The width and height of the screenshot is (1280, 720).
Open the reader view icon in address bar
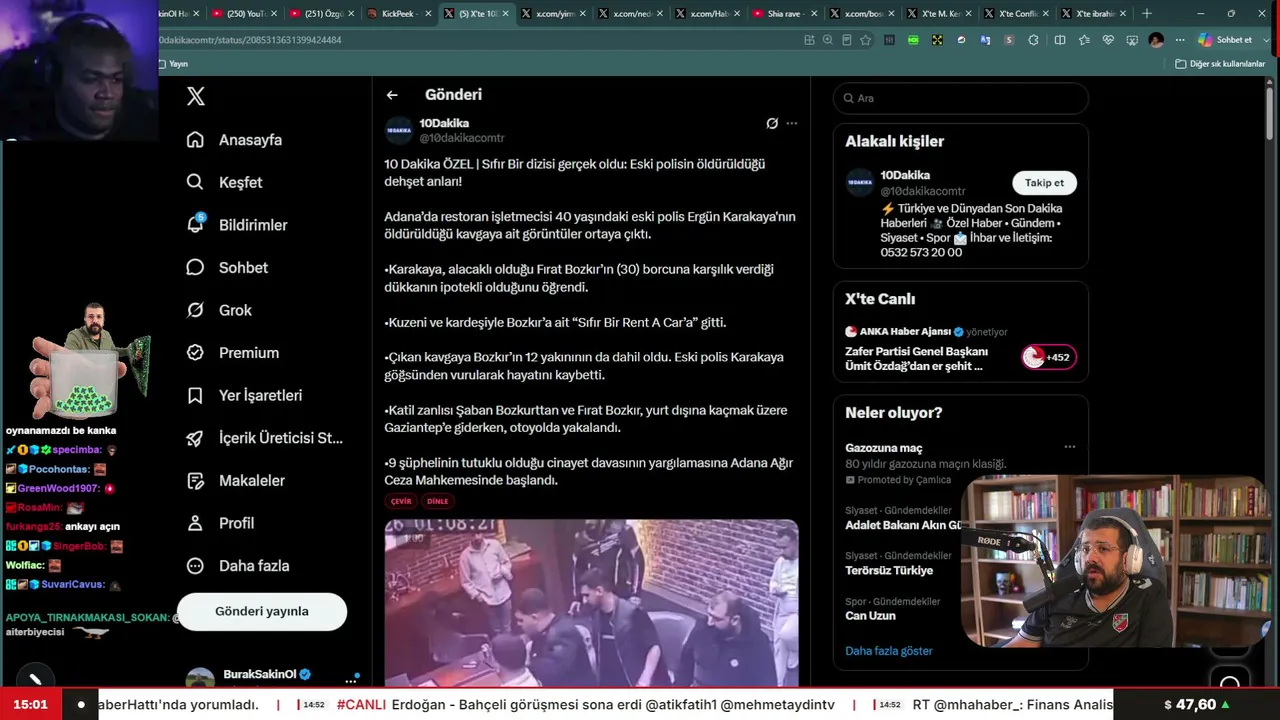847,40
